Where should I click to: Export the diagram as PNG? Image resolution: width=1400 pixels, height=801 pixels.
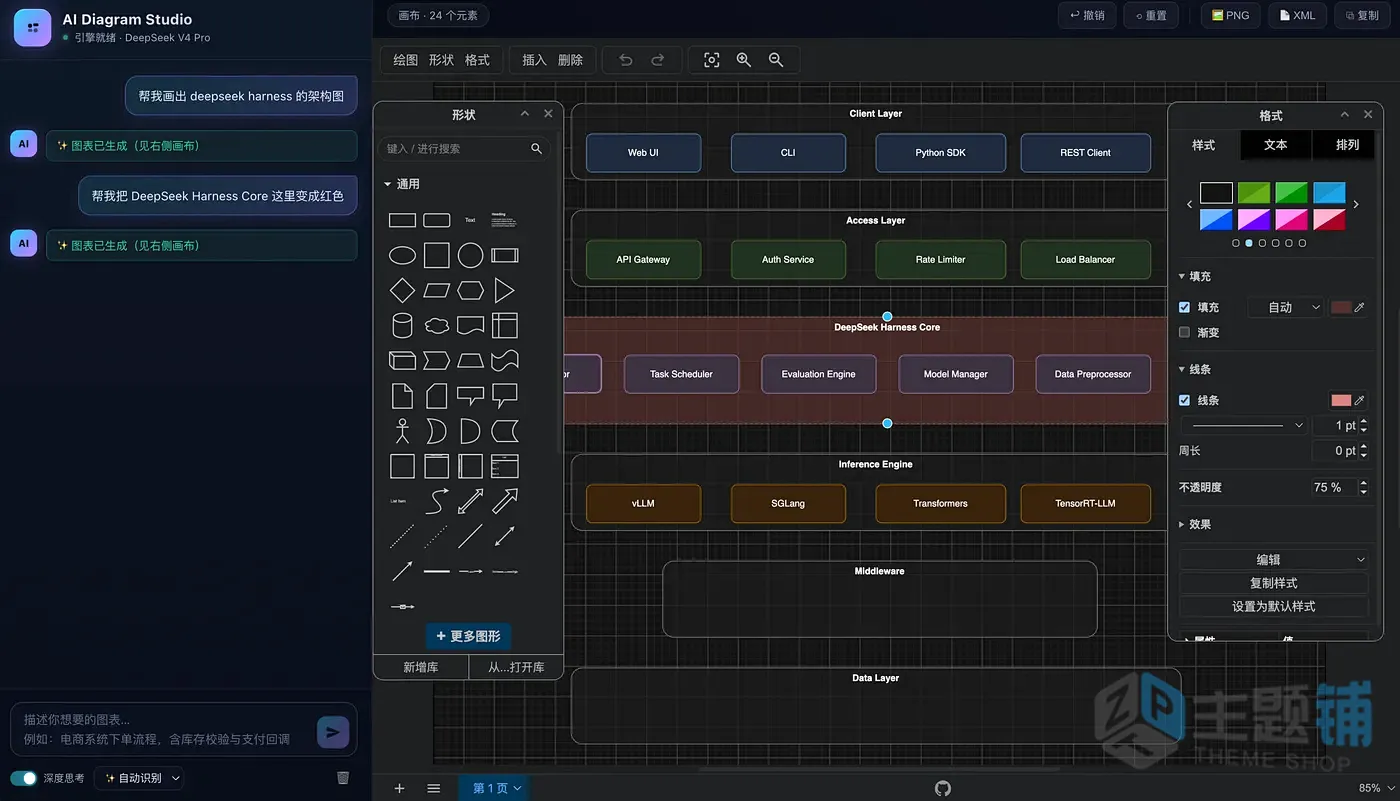1230,16
